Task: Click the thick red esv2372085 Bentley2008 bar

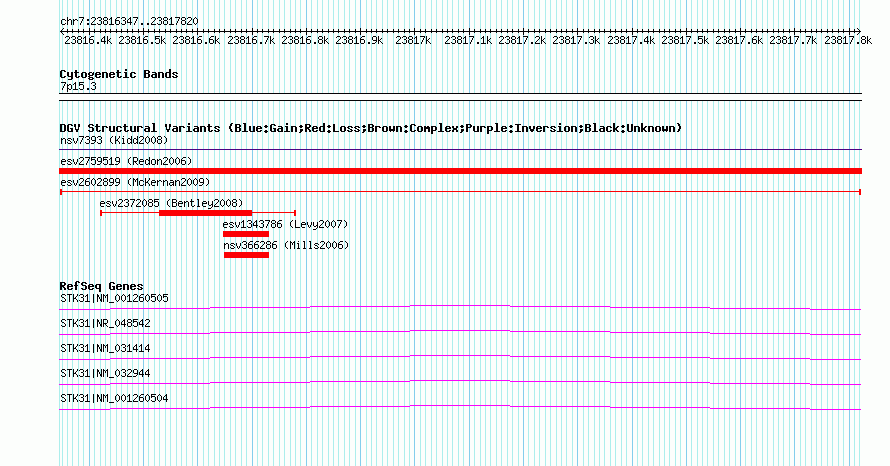Action: pyautogui.click(x=205, y=213)
